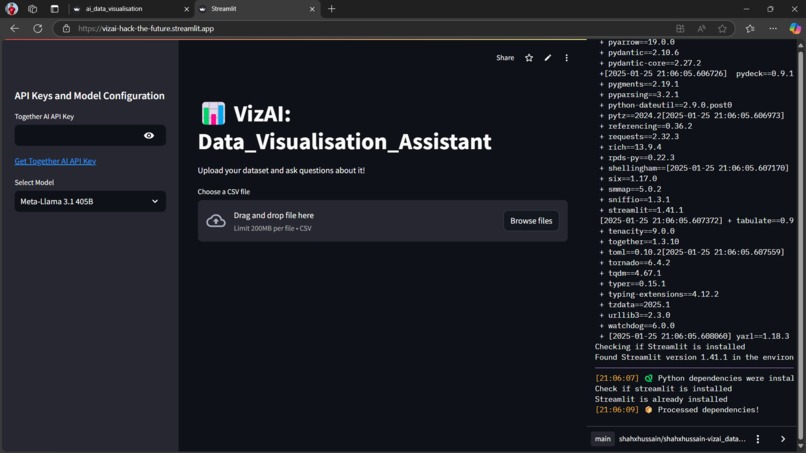This screenshot has height=453, width=806.
Task: Click the shahxhussain repository name
Action: (x=682, y=439)
